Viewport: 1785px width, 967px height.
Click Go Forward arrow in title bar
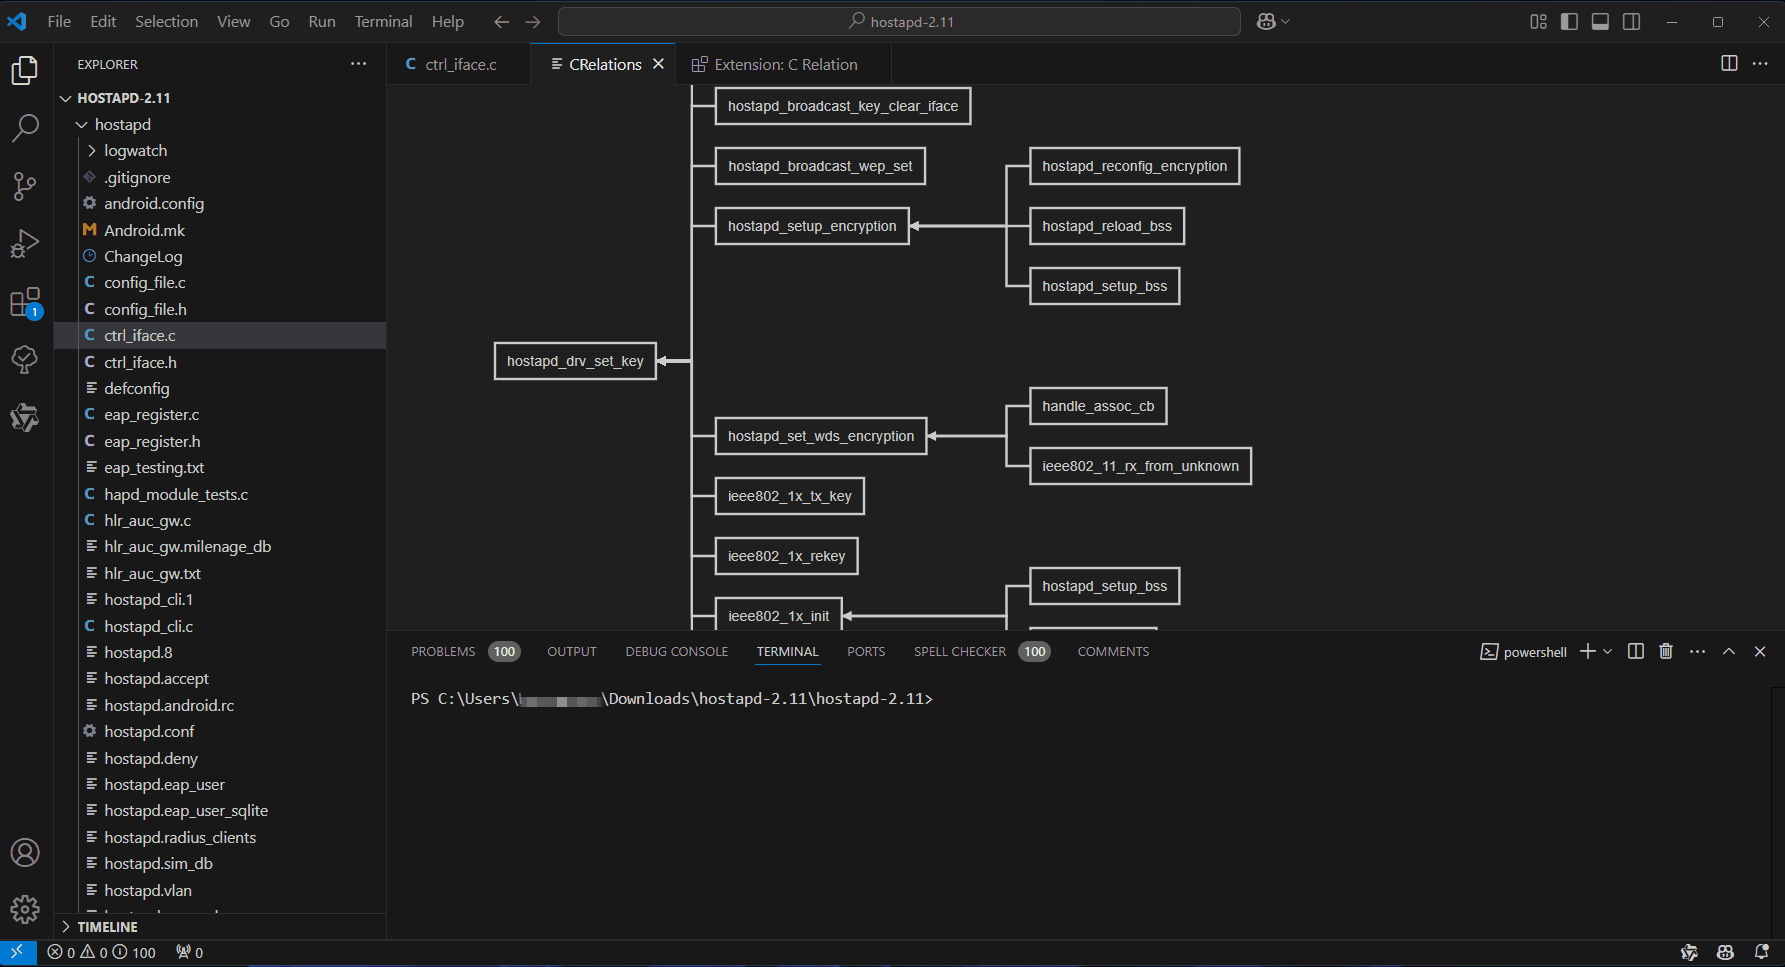click(x=533, y=22)
